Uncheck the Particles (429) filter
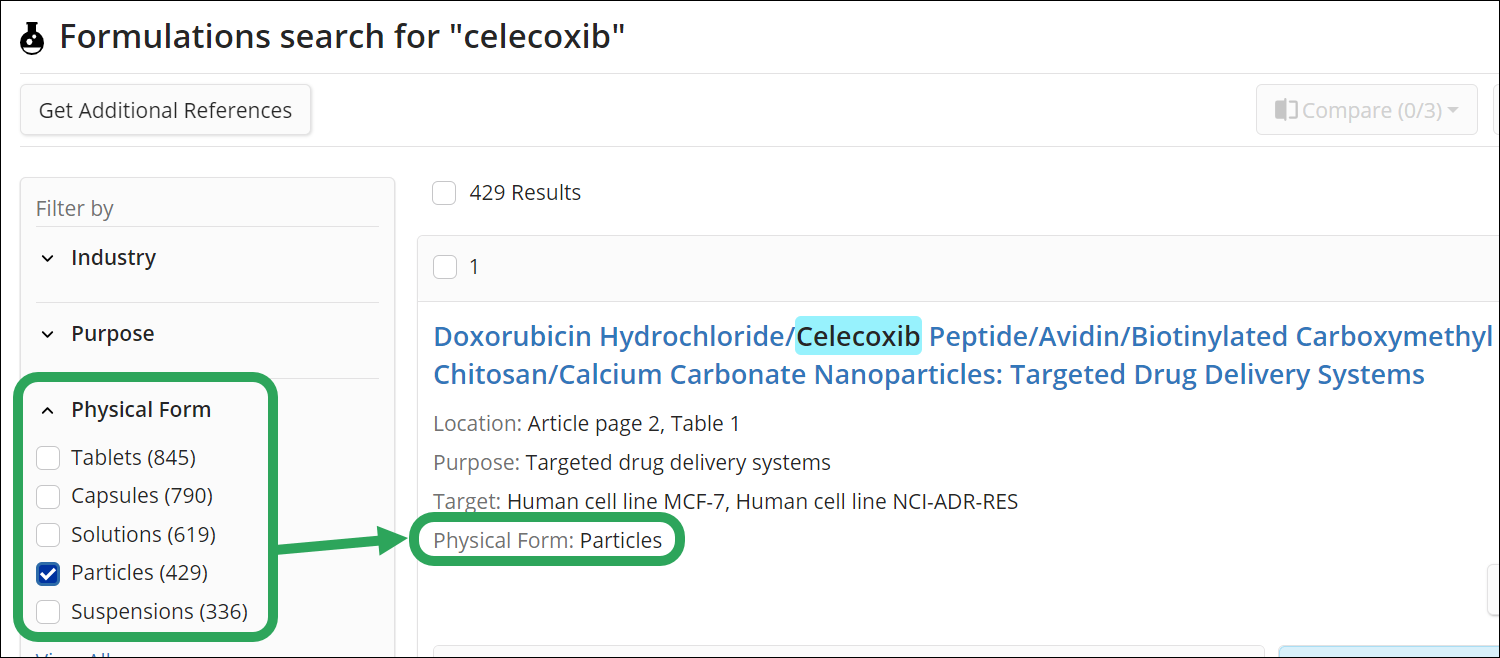 coord(48,573)
